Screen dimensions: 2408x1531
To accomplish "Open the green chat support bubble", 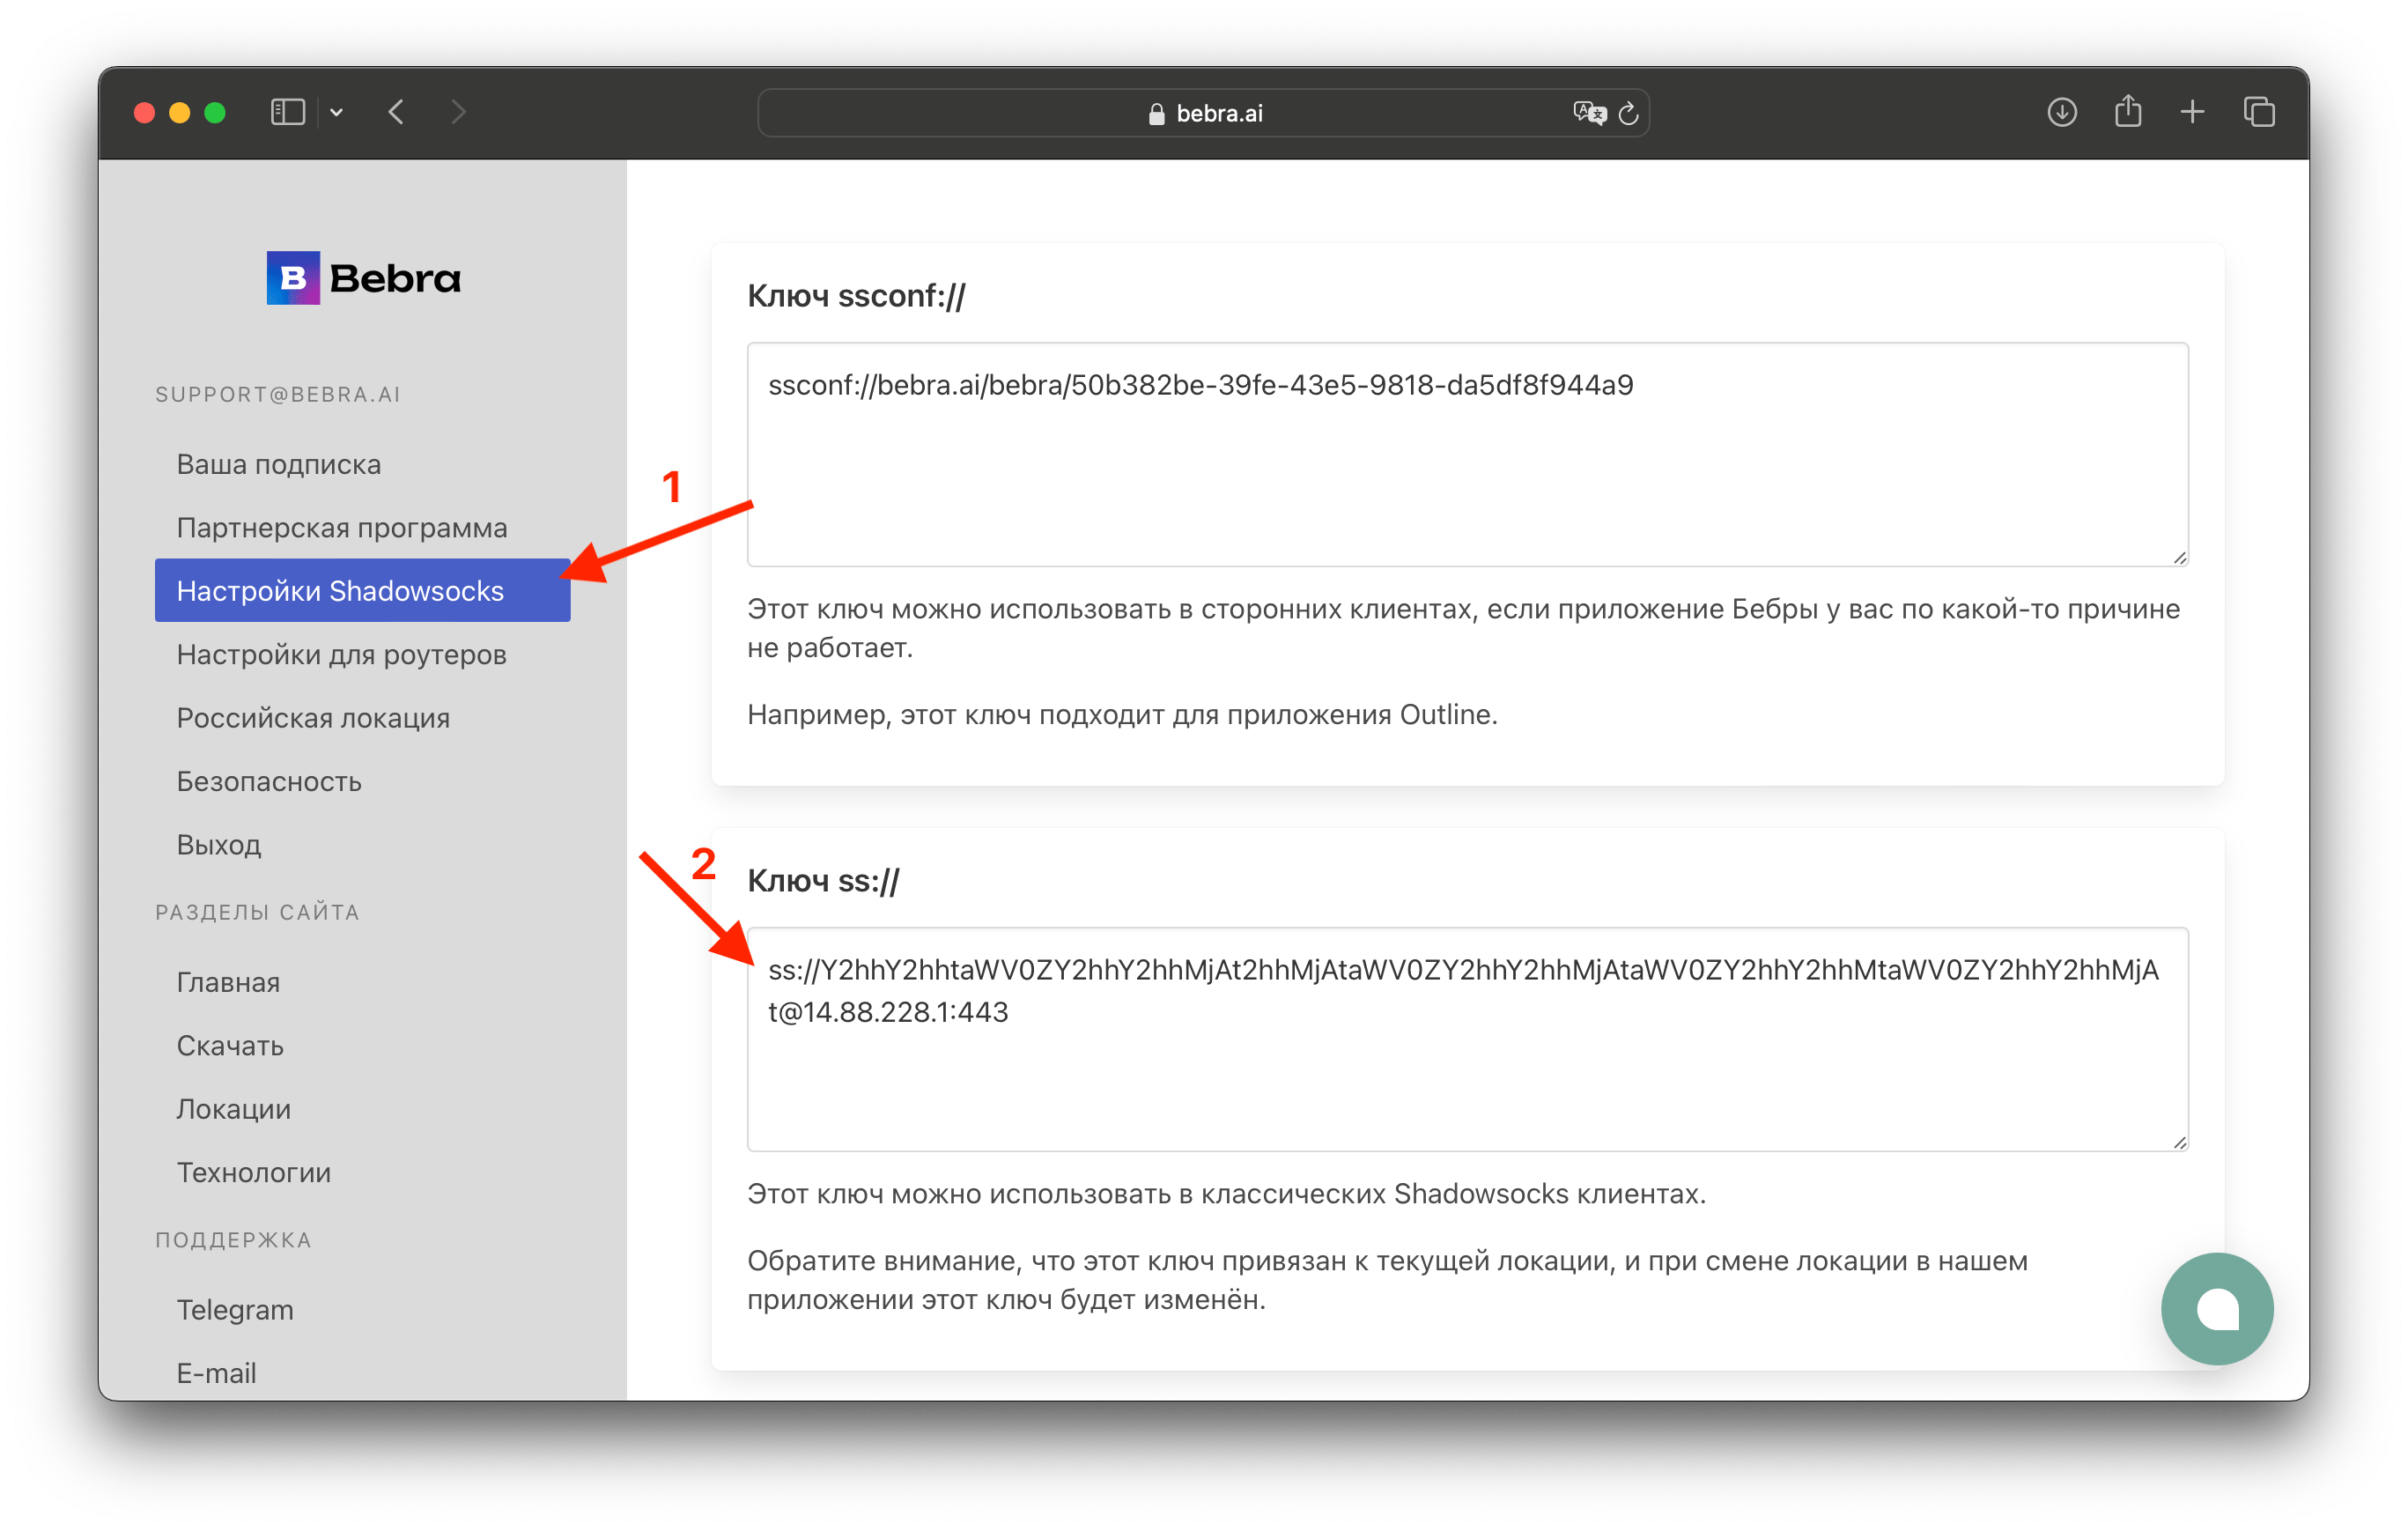I will pyautogui.click(x=2216, y=1308).
